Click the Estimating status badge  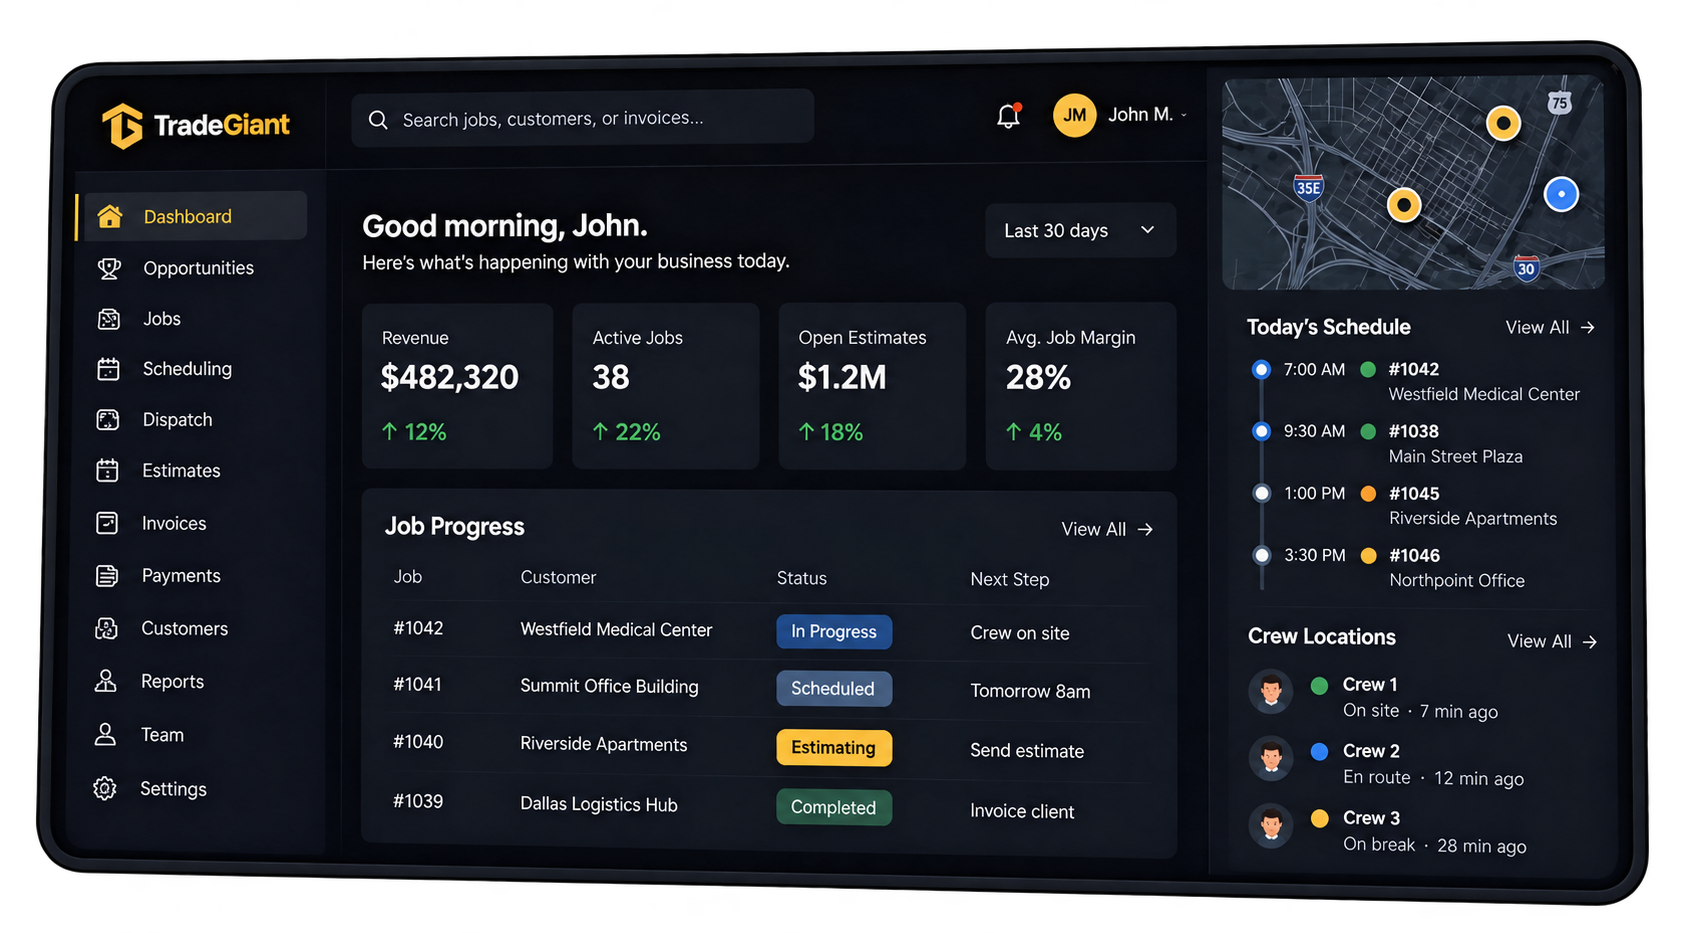click(x=834, y=748)
